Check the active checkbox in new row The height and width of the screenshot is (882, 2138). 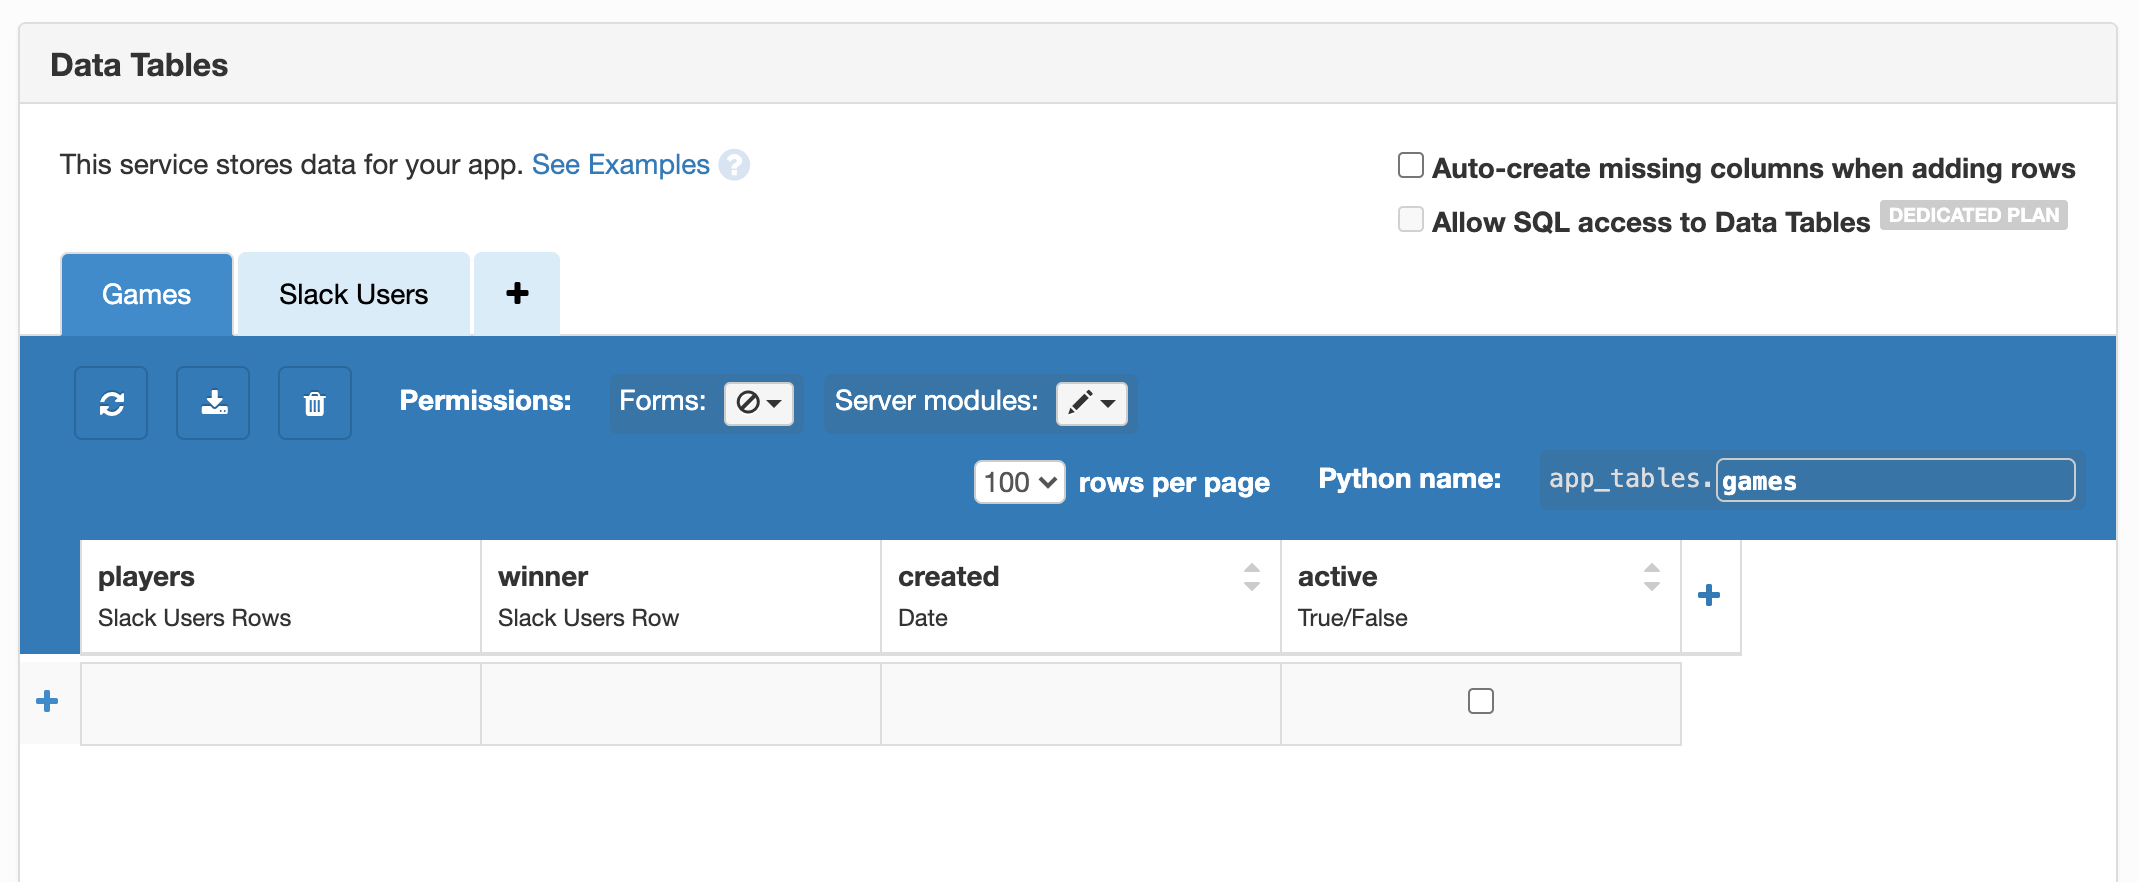(x=1480, y=702)
